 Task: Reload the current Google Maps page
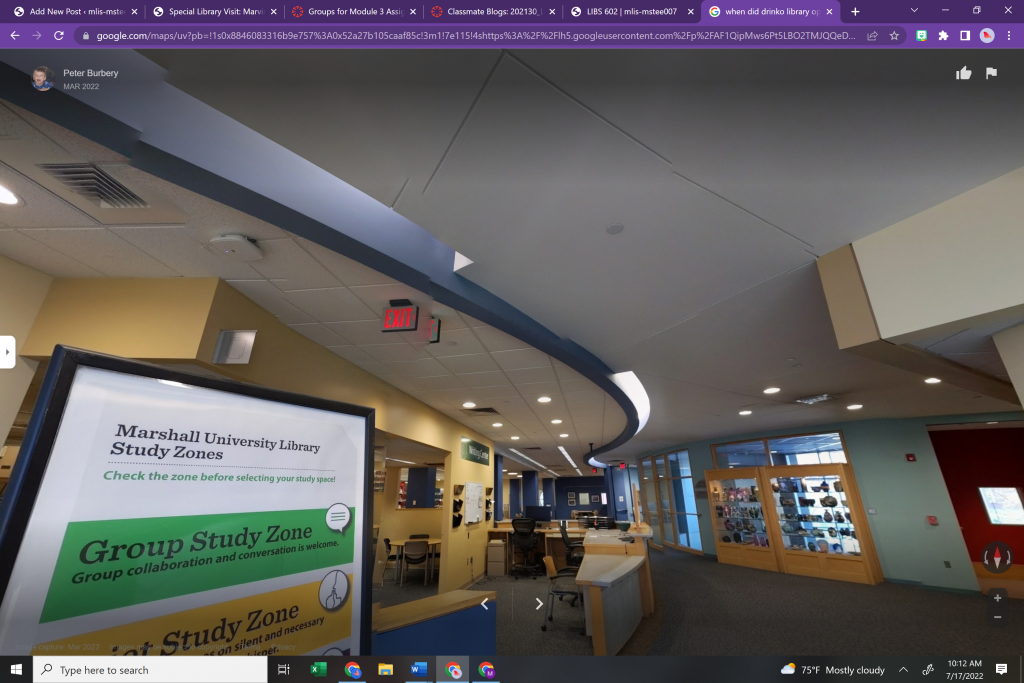pyautogui.click(x=59, y=36)
